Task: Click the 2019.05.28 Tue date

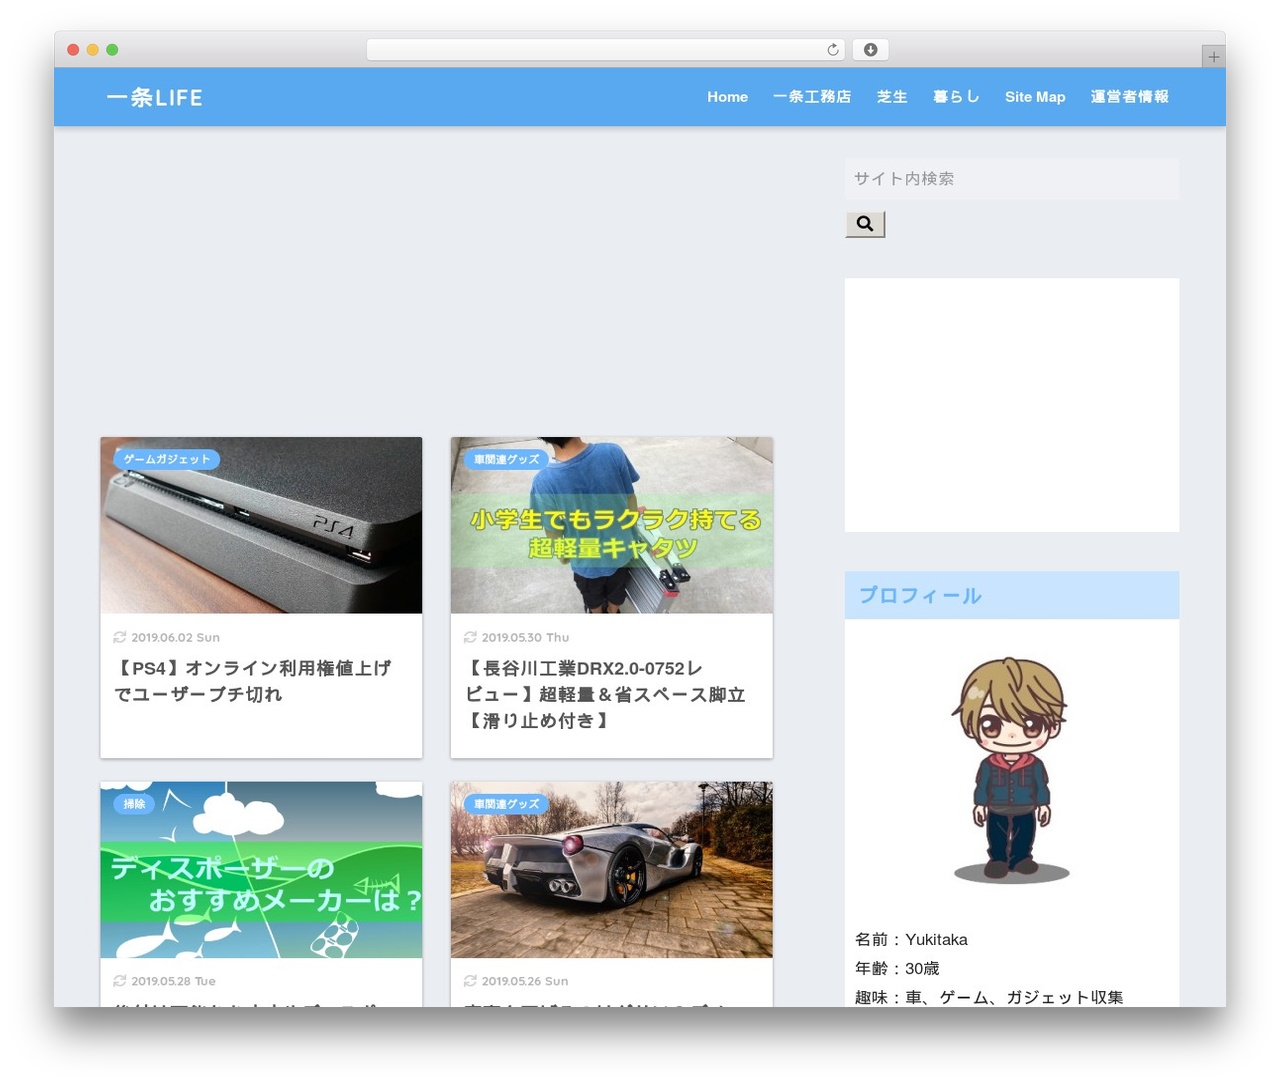Action: 173,981
